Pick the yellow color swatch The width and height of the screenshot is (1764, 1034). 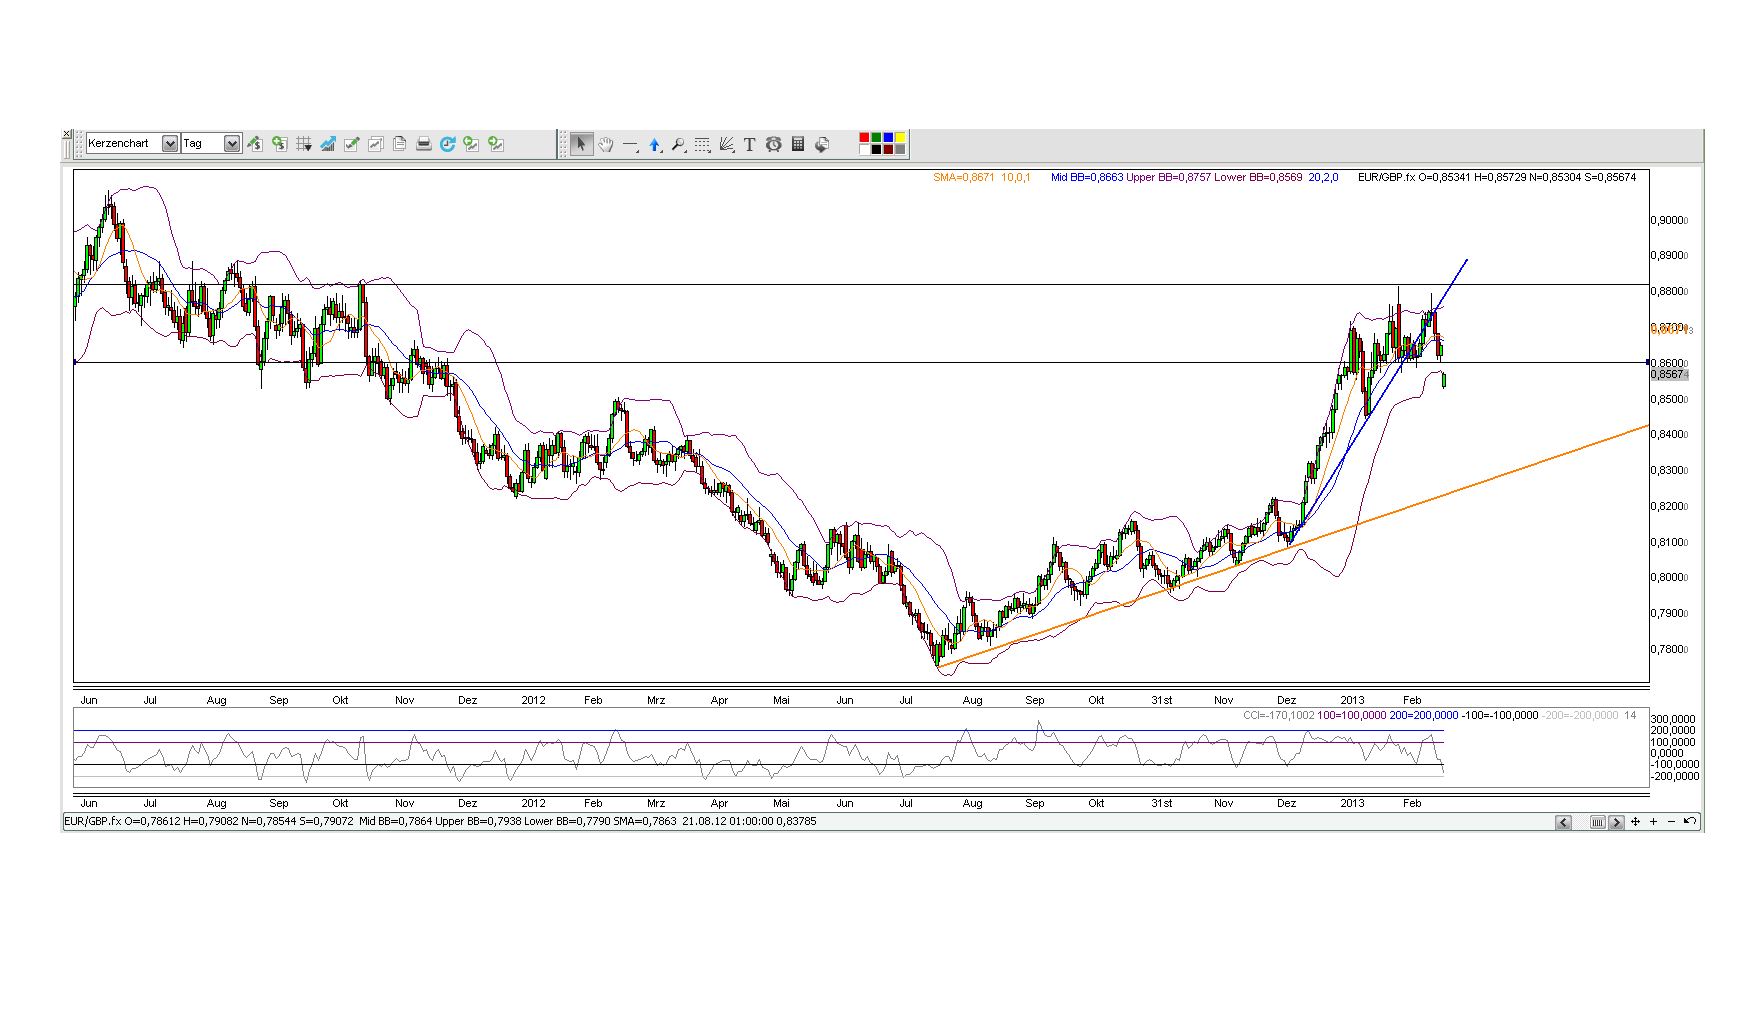tap(900, 138)
